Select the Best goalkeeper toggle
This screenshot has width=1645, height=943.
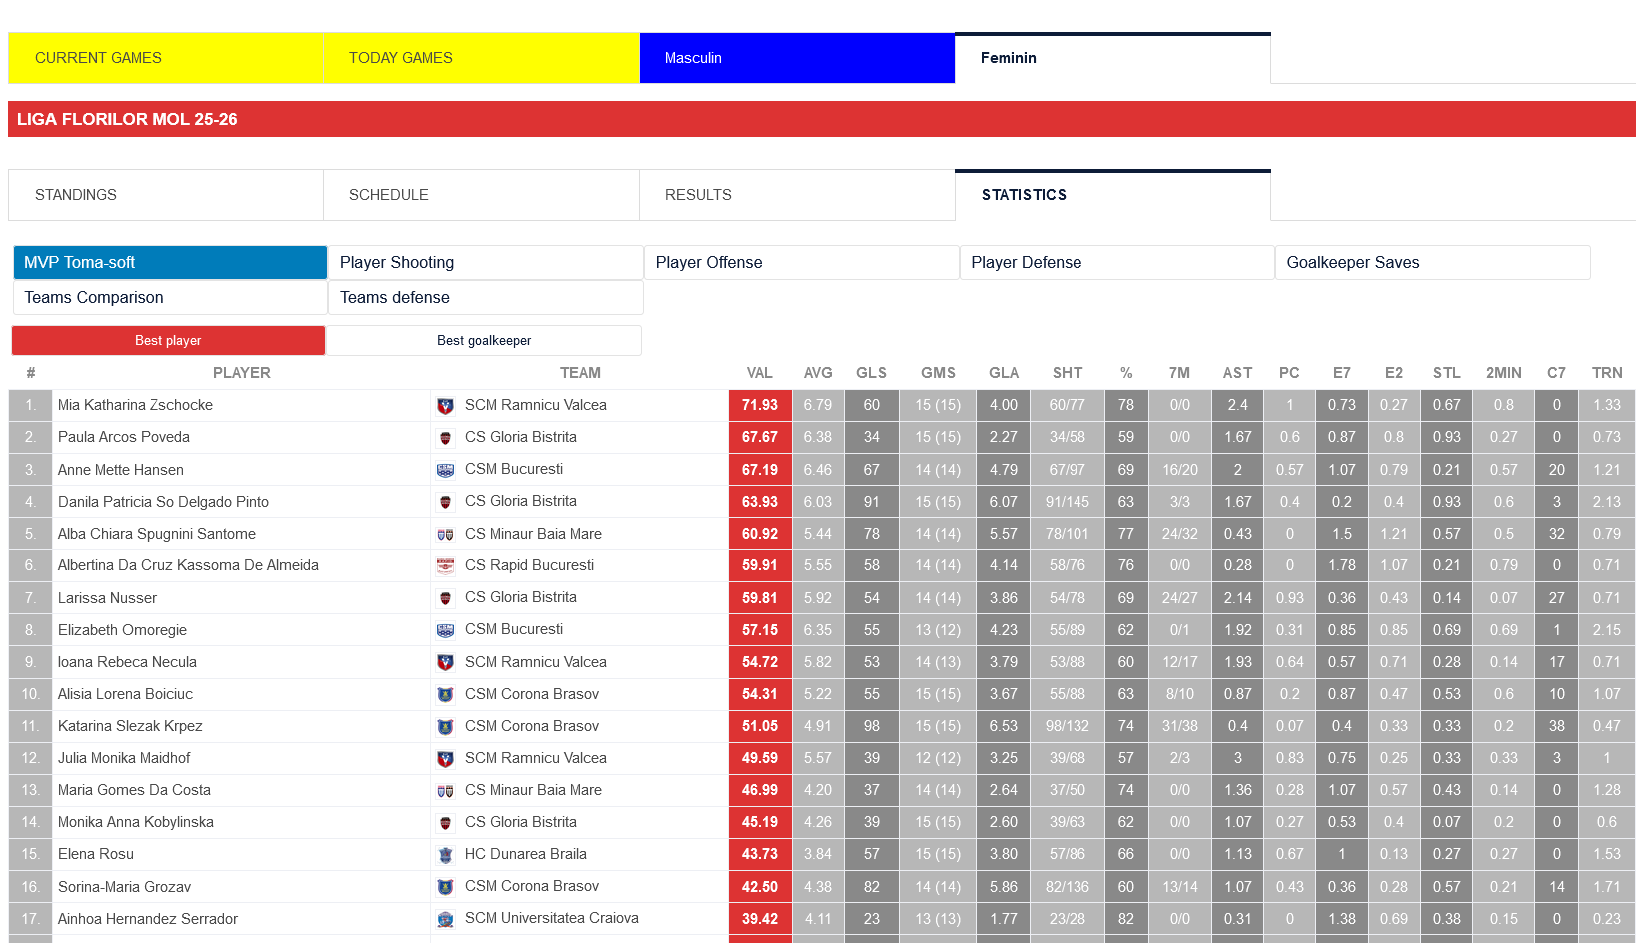[x=484, y=341]
